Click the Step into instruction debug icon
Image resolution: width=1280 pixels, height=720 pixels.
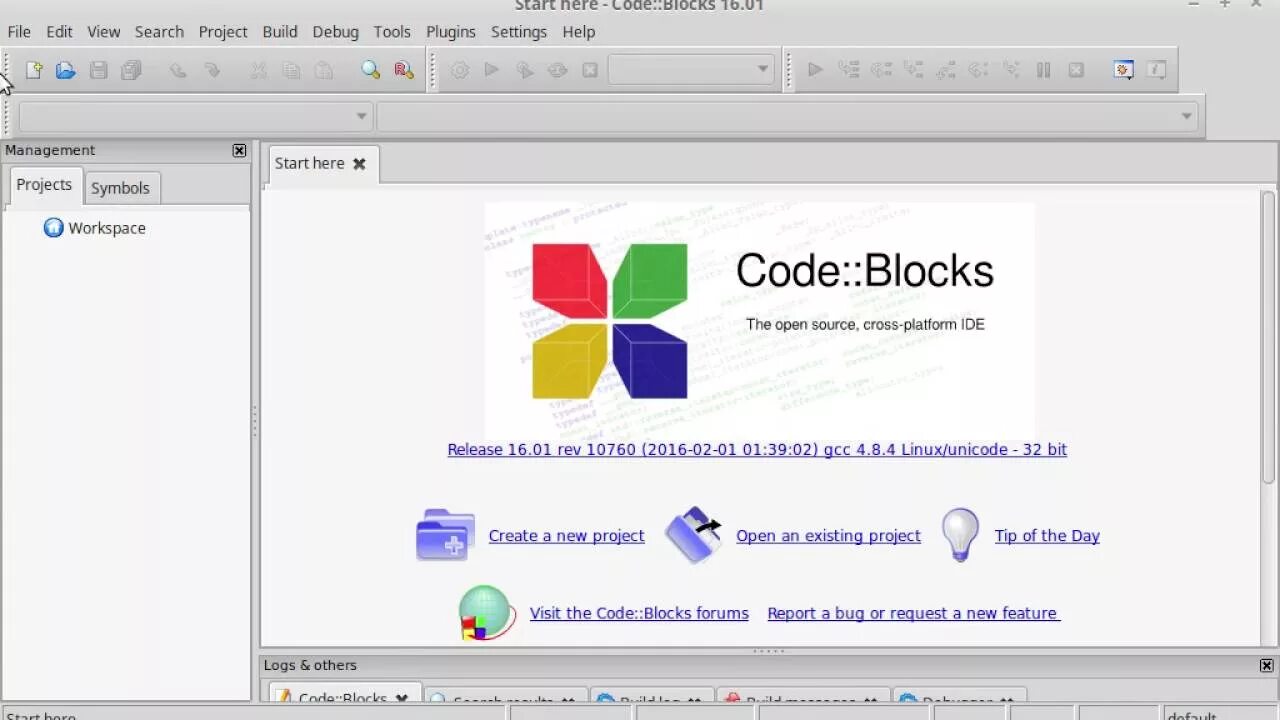tap(1011, 70)
